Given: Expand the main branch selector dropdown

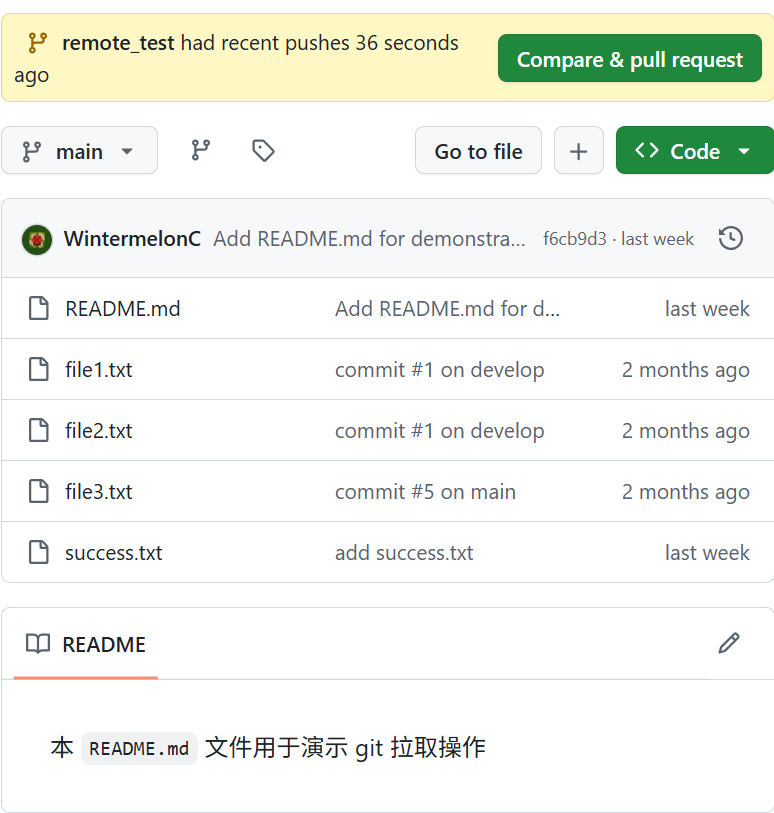Looking at the screenshot, I should (x=80, y=151).
